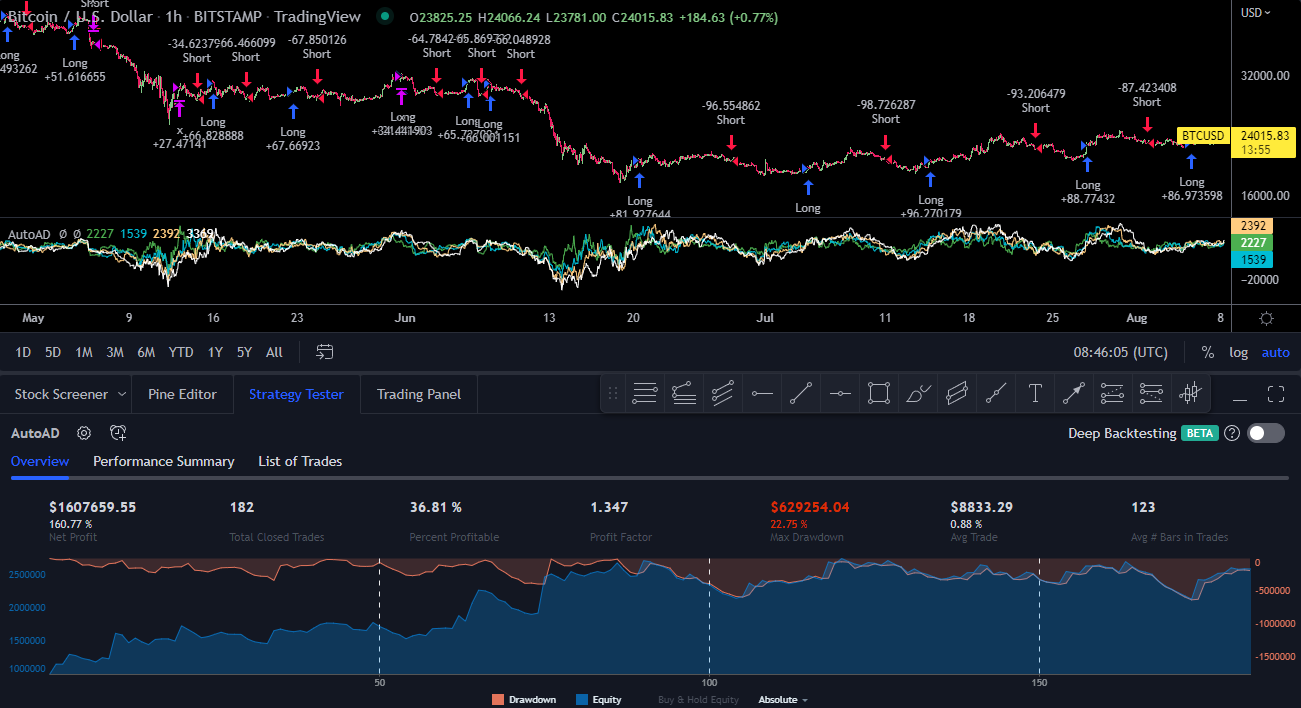
Task: Select the parallel channel drawing tool
Action: pos(723,394)
